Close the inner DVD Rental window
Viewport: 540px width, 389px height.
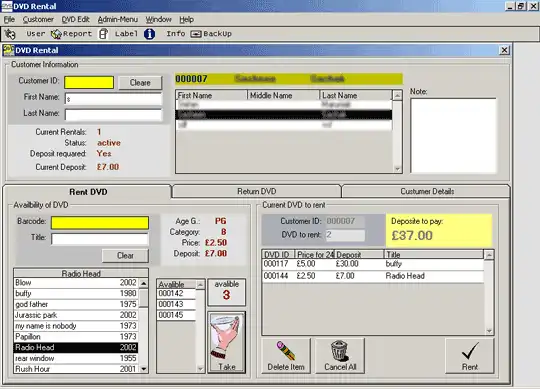[x=504, y=50]
